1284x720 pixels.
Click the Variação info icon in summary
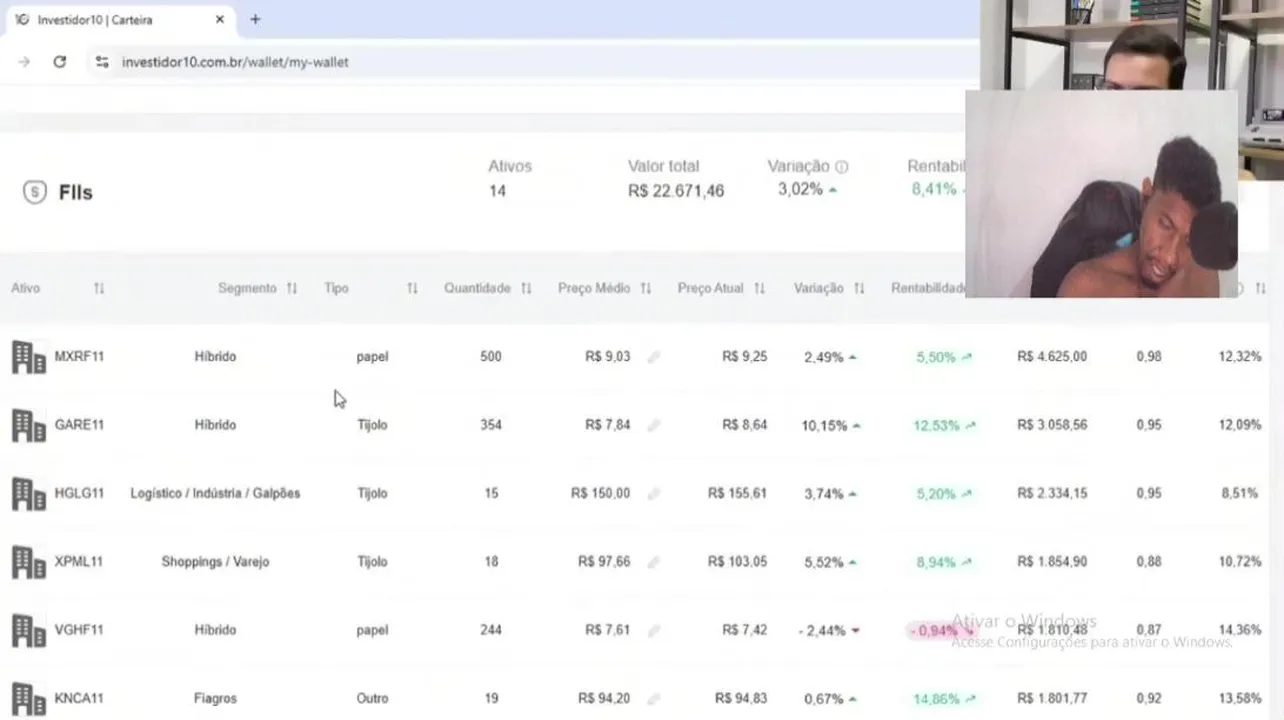tap(841, 167)
